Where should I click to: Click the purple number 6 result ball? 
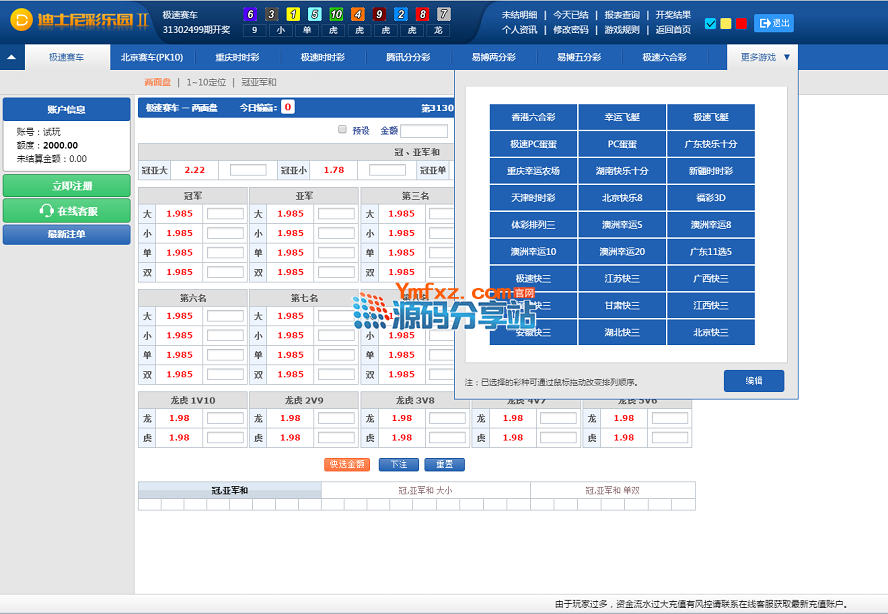[x=250, y=15]
